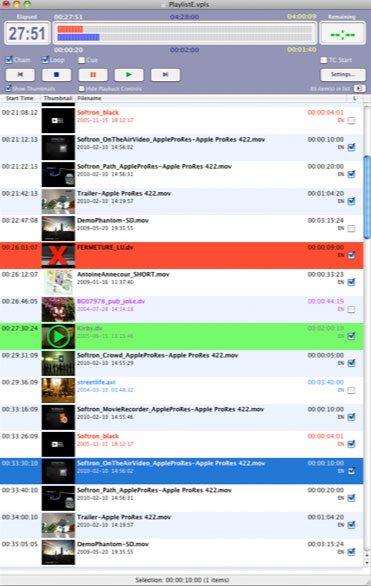371x586 pixels.
Task: Enable the TC Start checkbox
Action: 324,60
